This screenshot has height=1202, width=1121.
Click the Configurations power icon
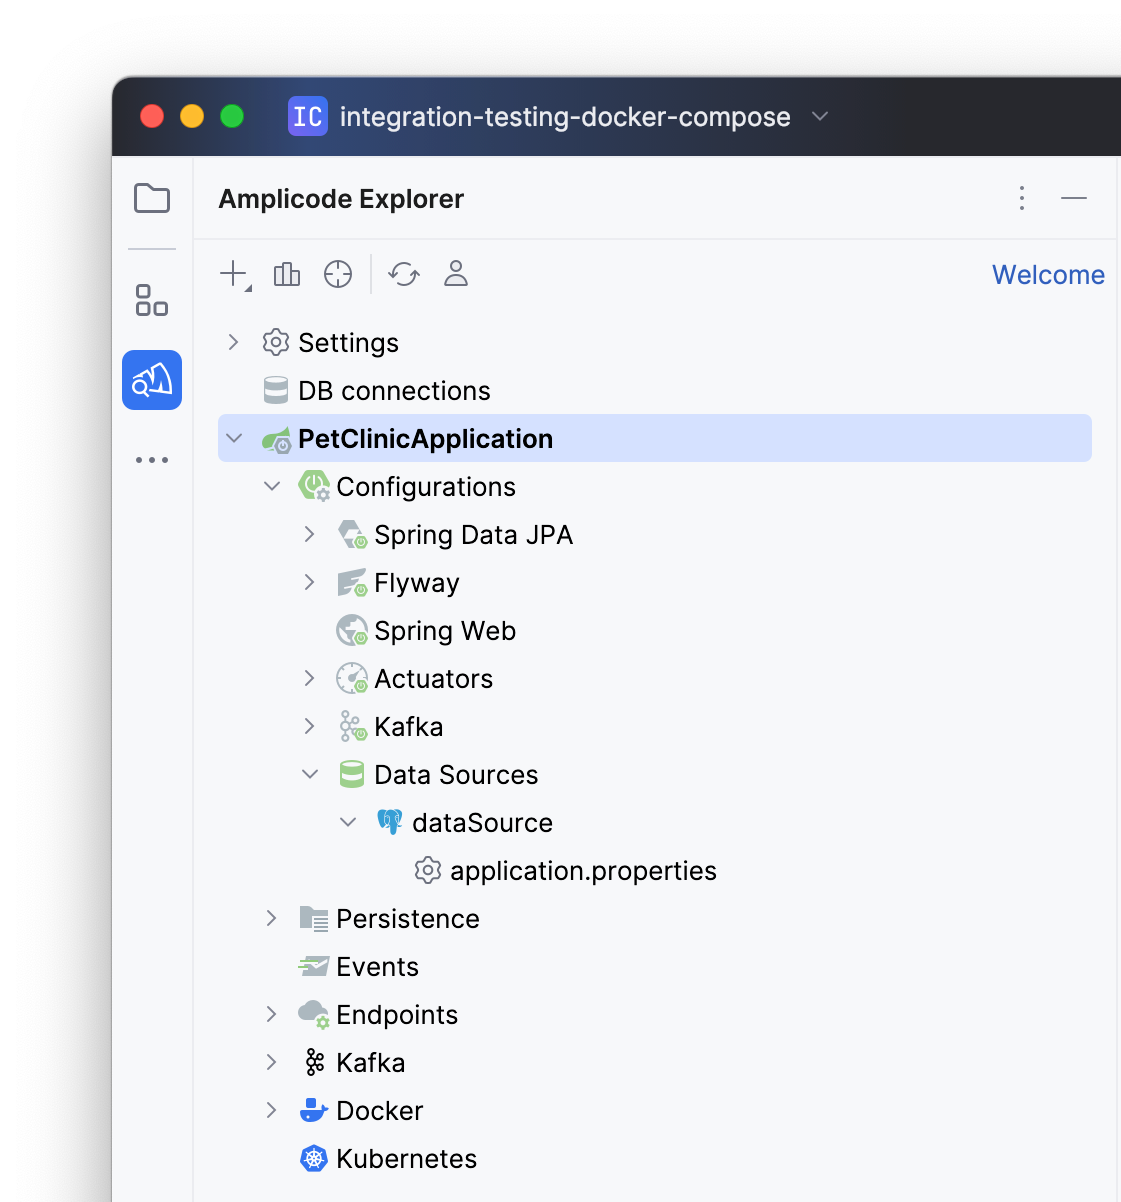tap(314, 487)
